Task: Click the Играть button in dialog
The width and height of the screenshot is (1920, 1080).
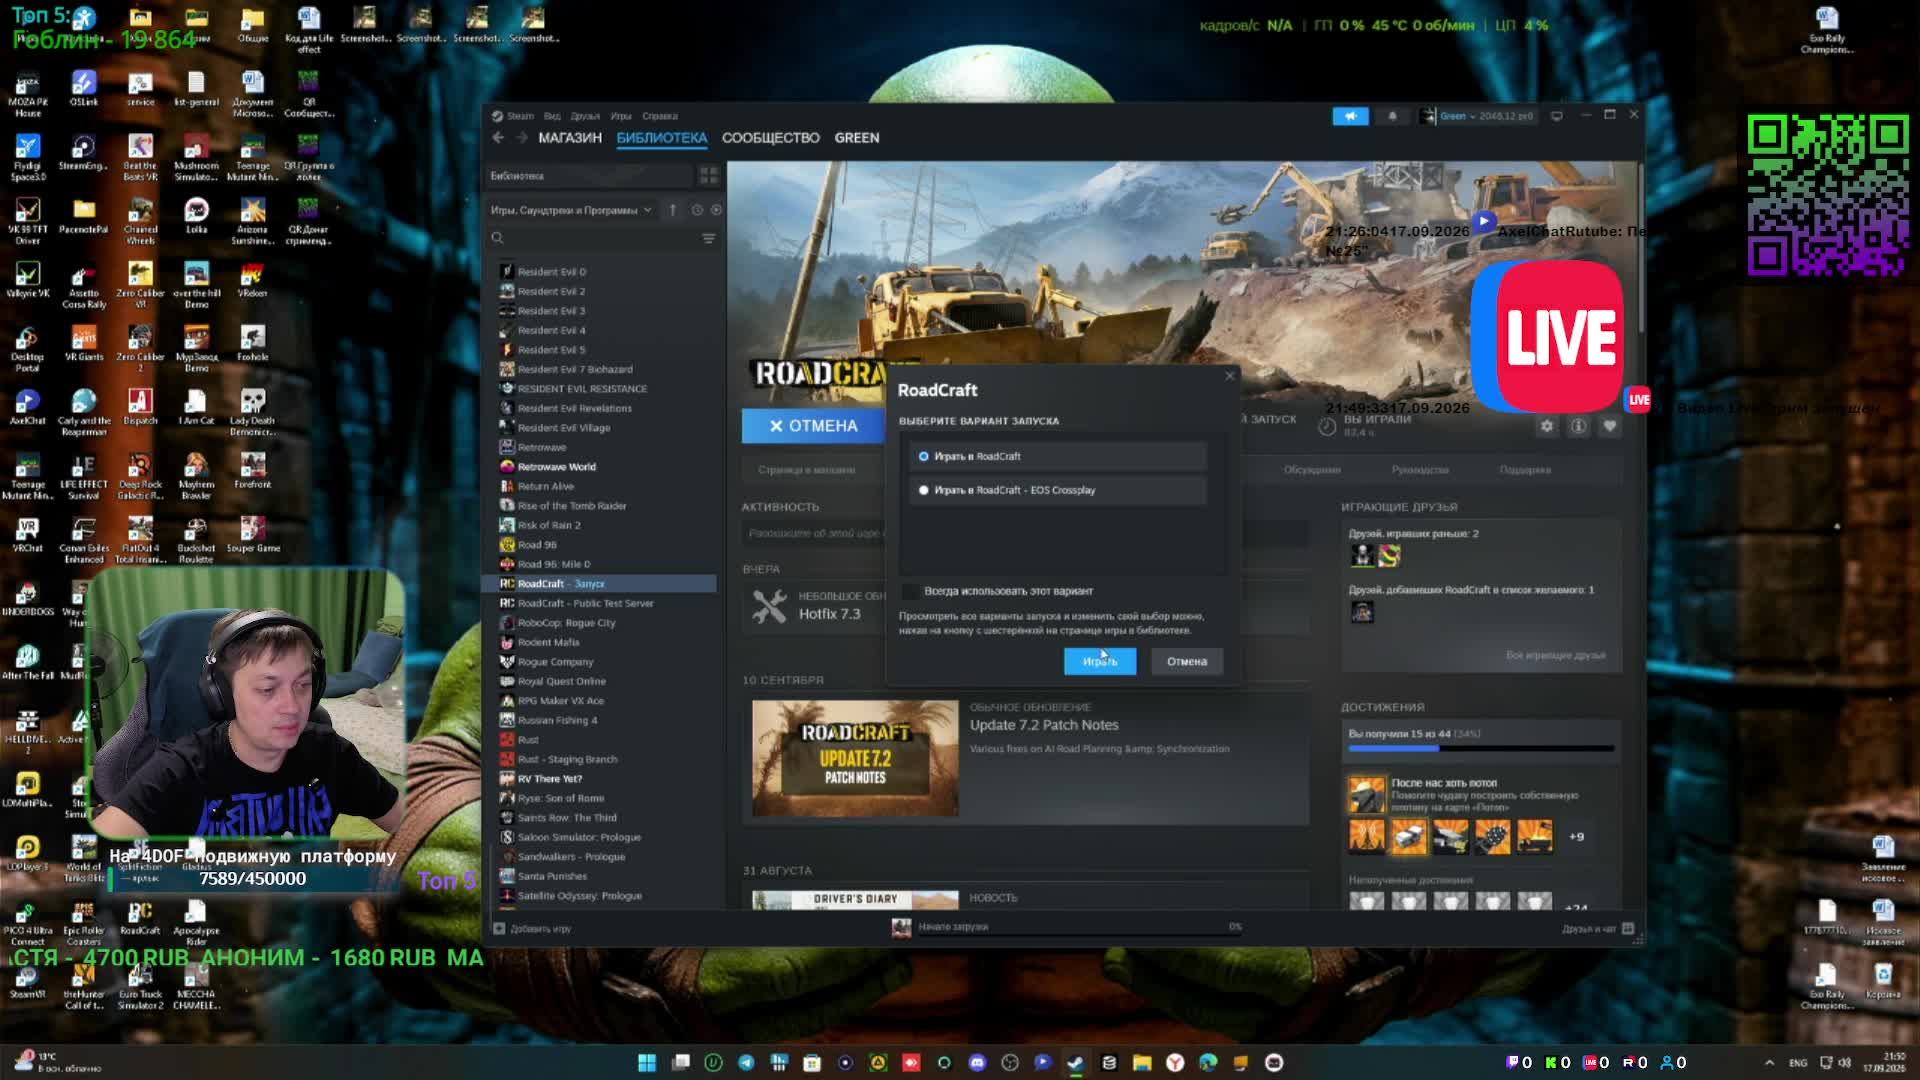Action: click(x=1100, y=661)
